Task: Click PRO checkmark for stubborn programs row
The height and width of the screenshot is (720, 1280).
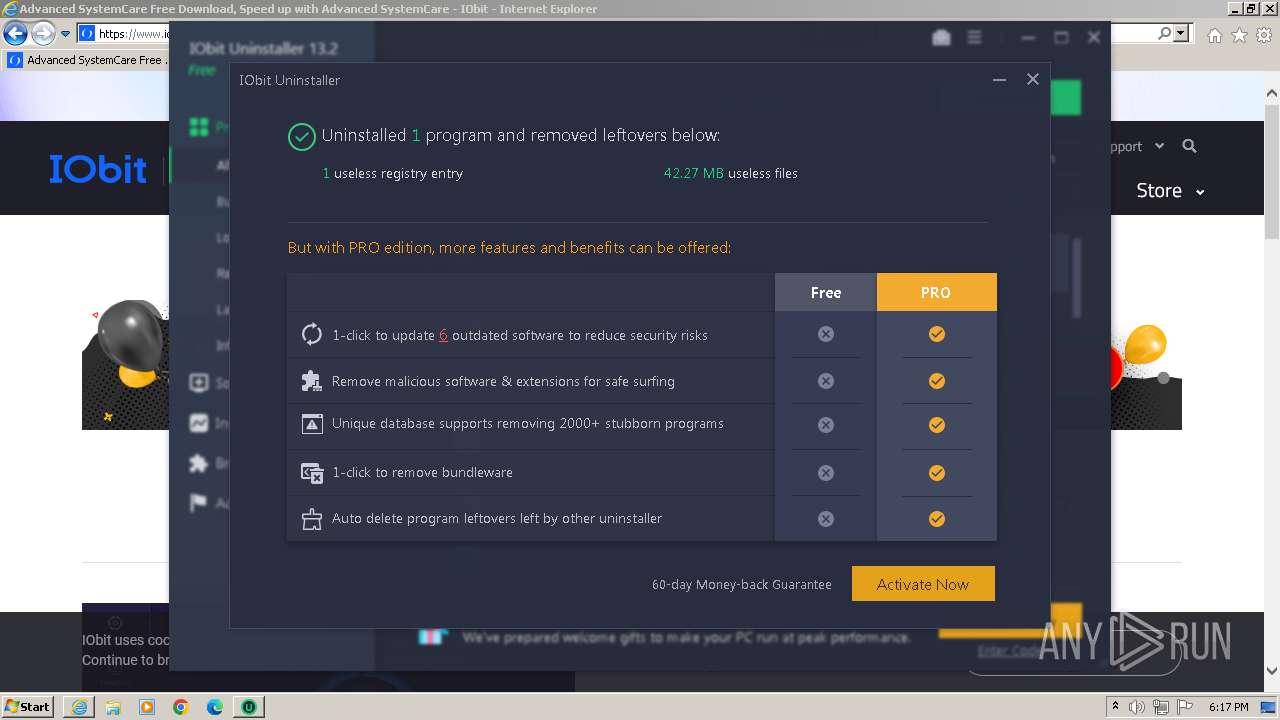Action: tap(937, 425)
